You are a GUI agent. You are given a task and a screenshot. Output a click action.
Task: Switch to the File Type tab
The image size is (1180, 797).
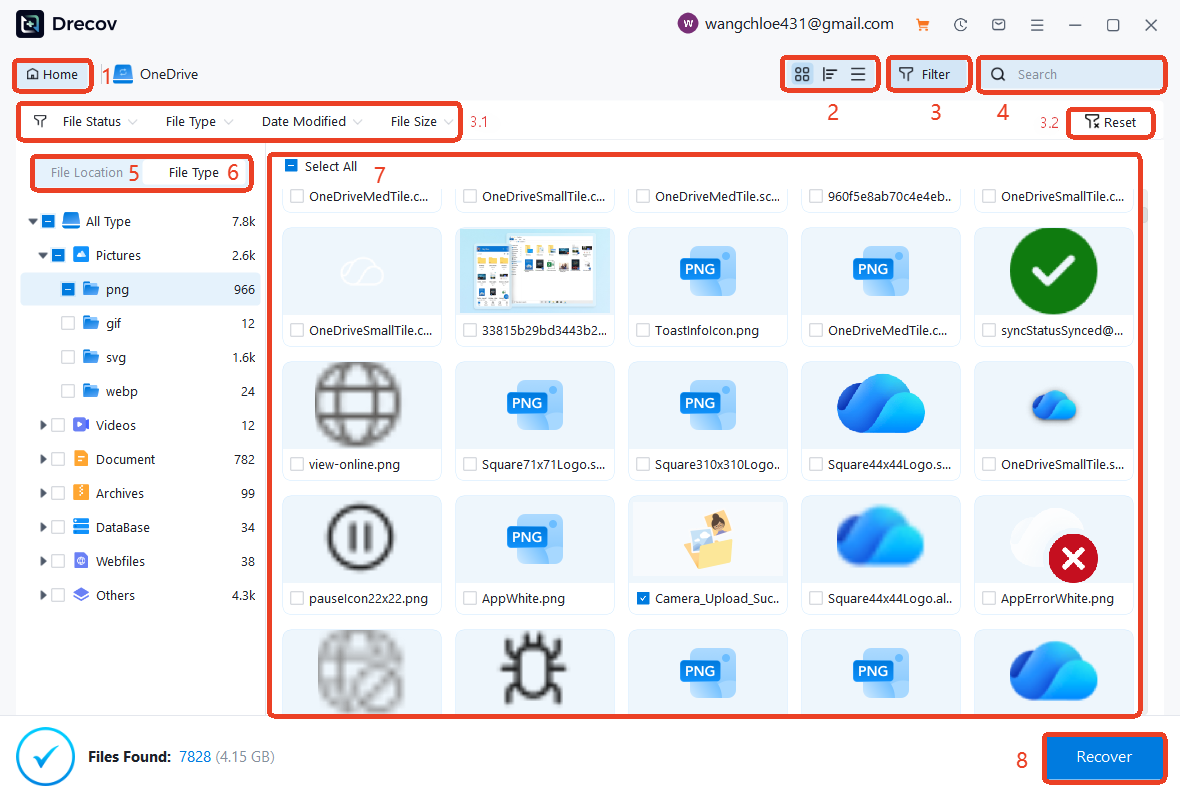(x=193, y=172)
